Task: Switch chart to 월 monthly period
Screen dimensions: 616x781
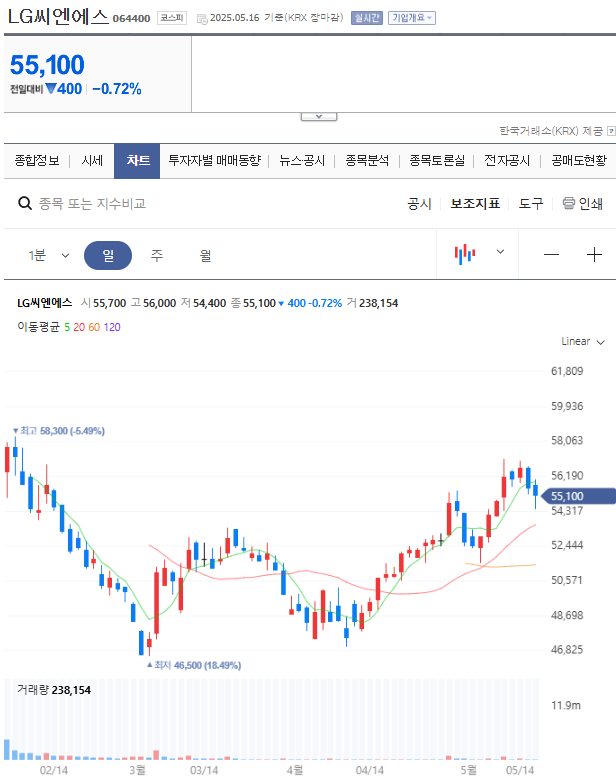Action: pyautogui.click(x=205, y=255)
